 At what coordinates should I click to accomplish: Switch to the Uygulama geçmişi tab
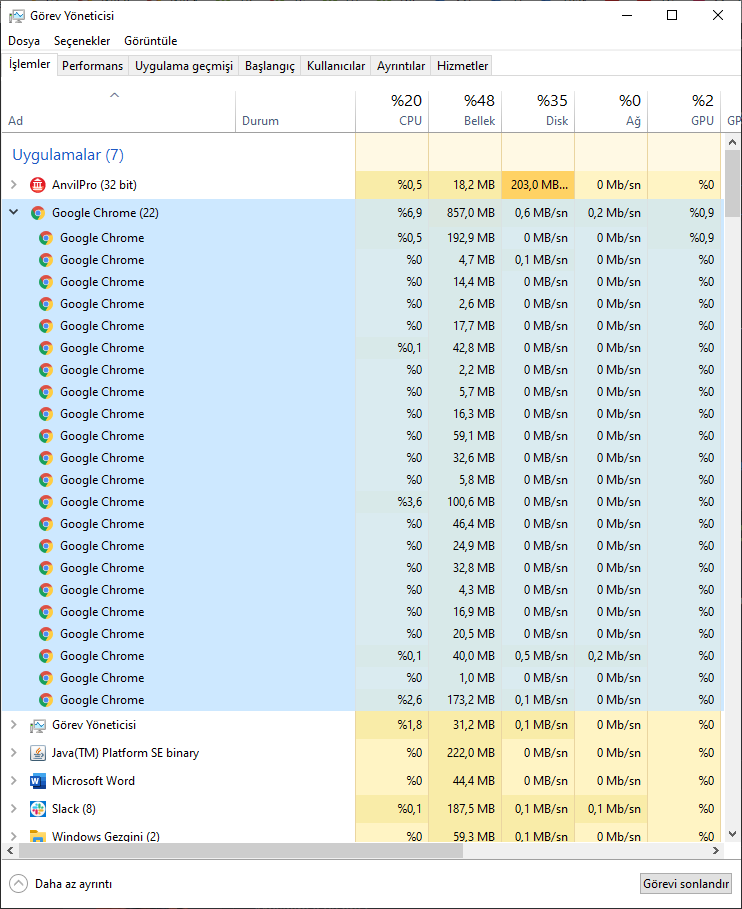coord(184,66)
